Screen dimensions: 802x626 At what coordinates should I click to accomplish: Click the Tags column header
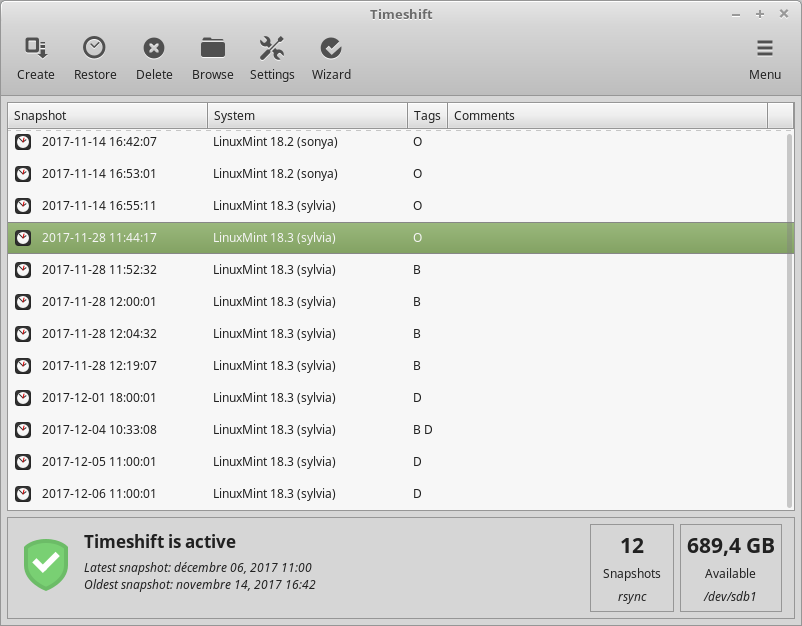pyautogui.click(x=428, y=116)
